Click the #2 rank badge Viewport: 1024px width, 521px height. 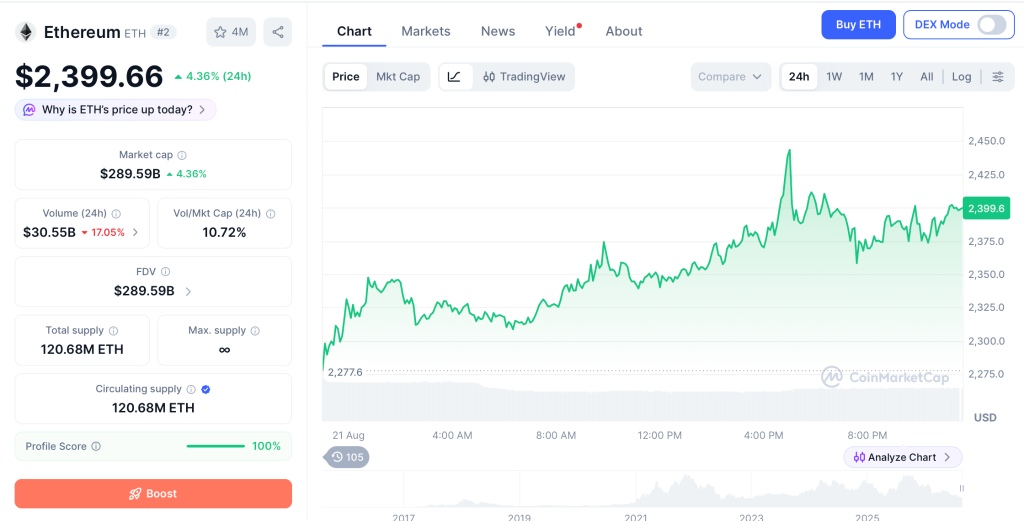163,32
